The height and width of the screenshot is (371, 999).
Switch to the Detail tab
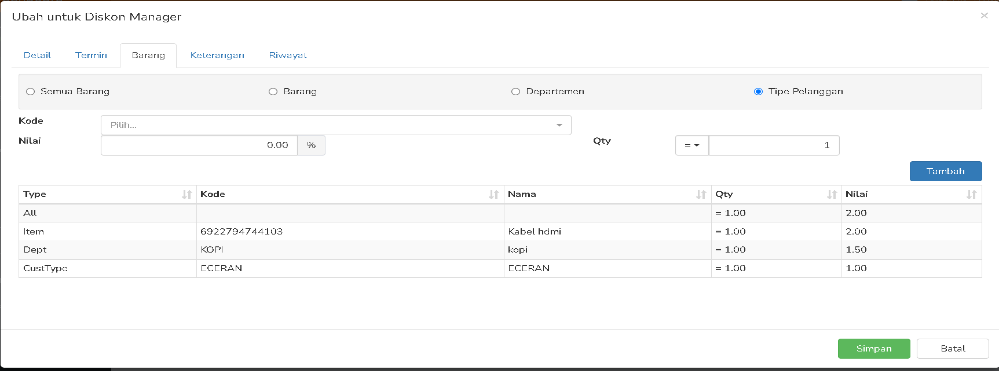[37, 55]
